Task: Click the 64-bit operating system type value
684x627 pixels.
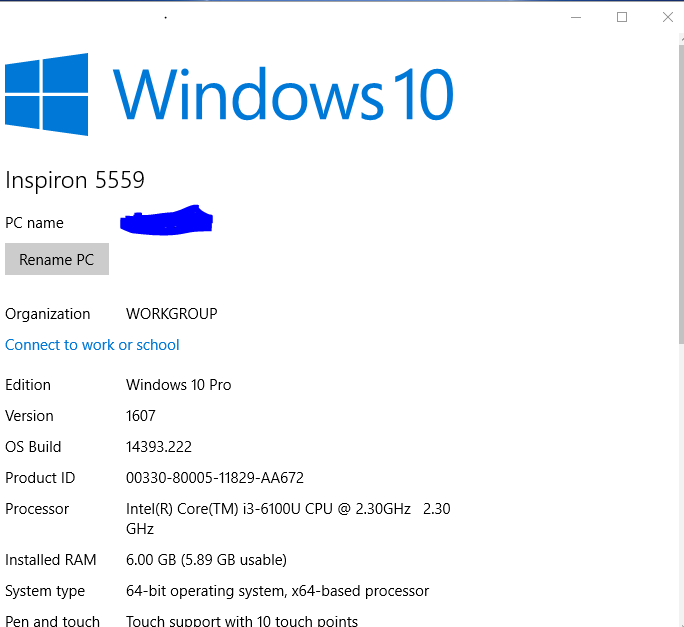Action: [x=277, y=591]
